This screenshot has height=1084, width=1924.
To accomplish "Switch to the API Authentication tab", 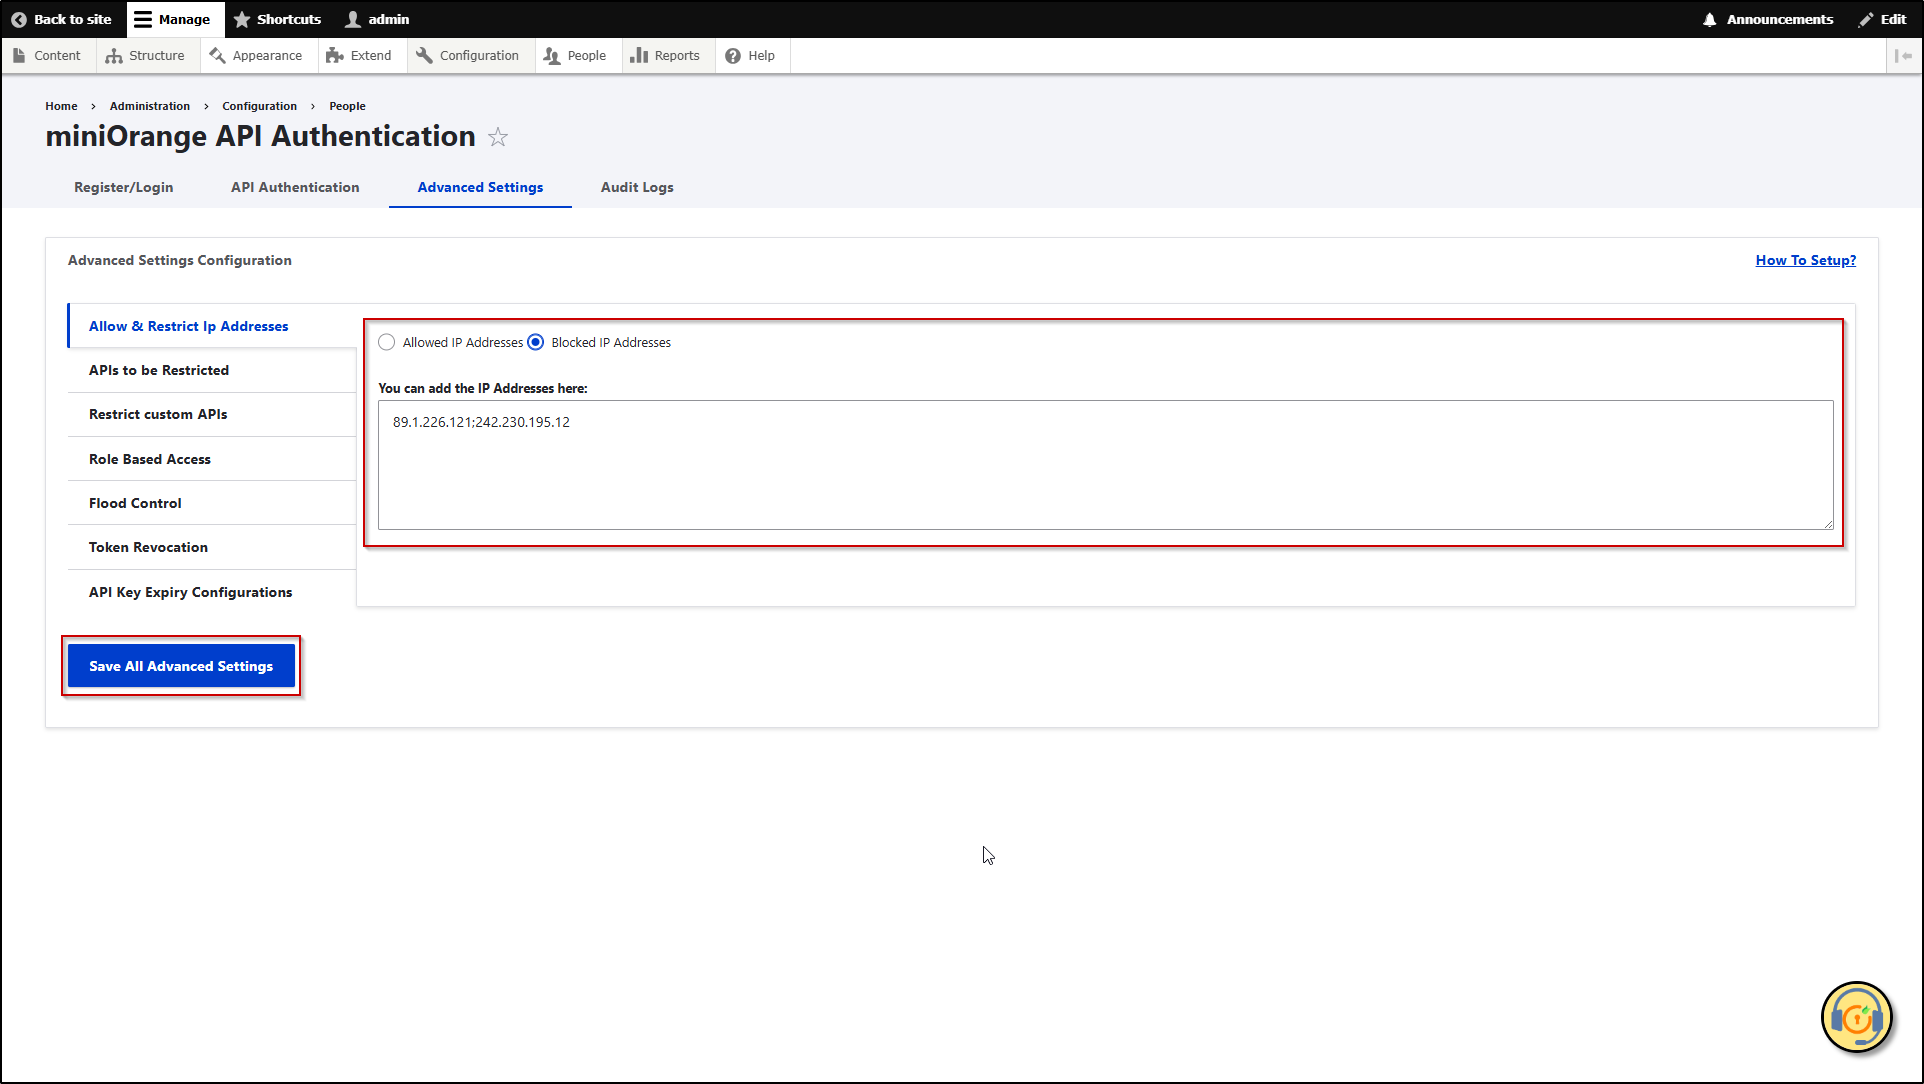I will pyautogui.click(x=295, y=187).
